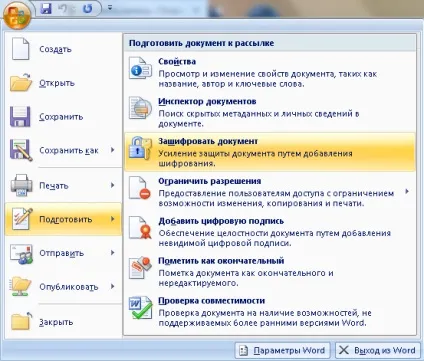This screenshot has height=361, width=424.
Task: Click the floppy-with-pencil icon for Сохранить как
Action: click(21, 150)
